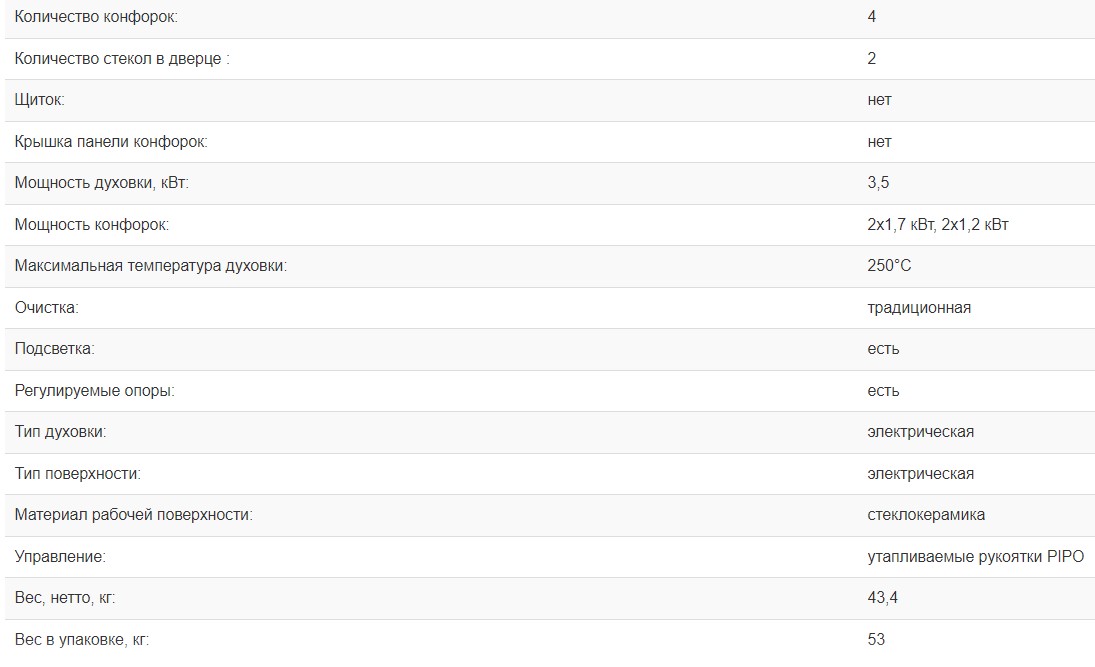
Task: Click the 'Регулируемые опоры' label
Action: (x=94, y=391)
